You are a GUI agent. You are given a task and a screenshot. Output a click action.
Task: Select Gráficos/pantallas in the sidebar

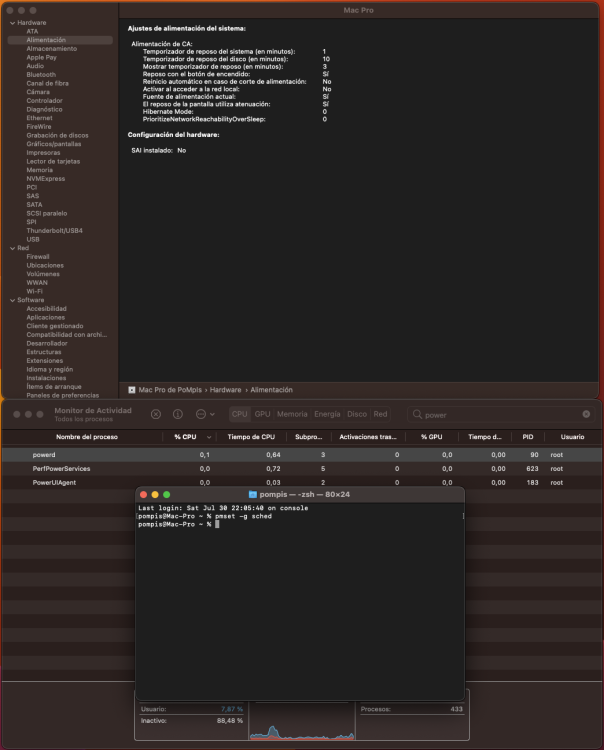point(54,144)
